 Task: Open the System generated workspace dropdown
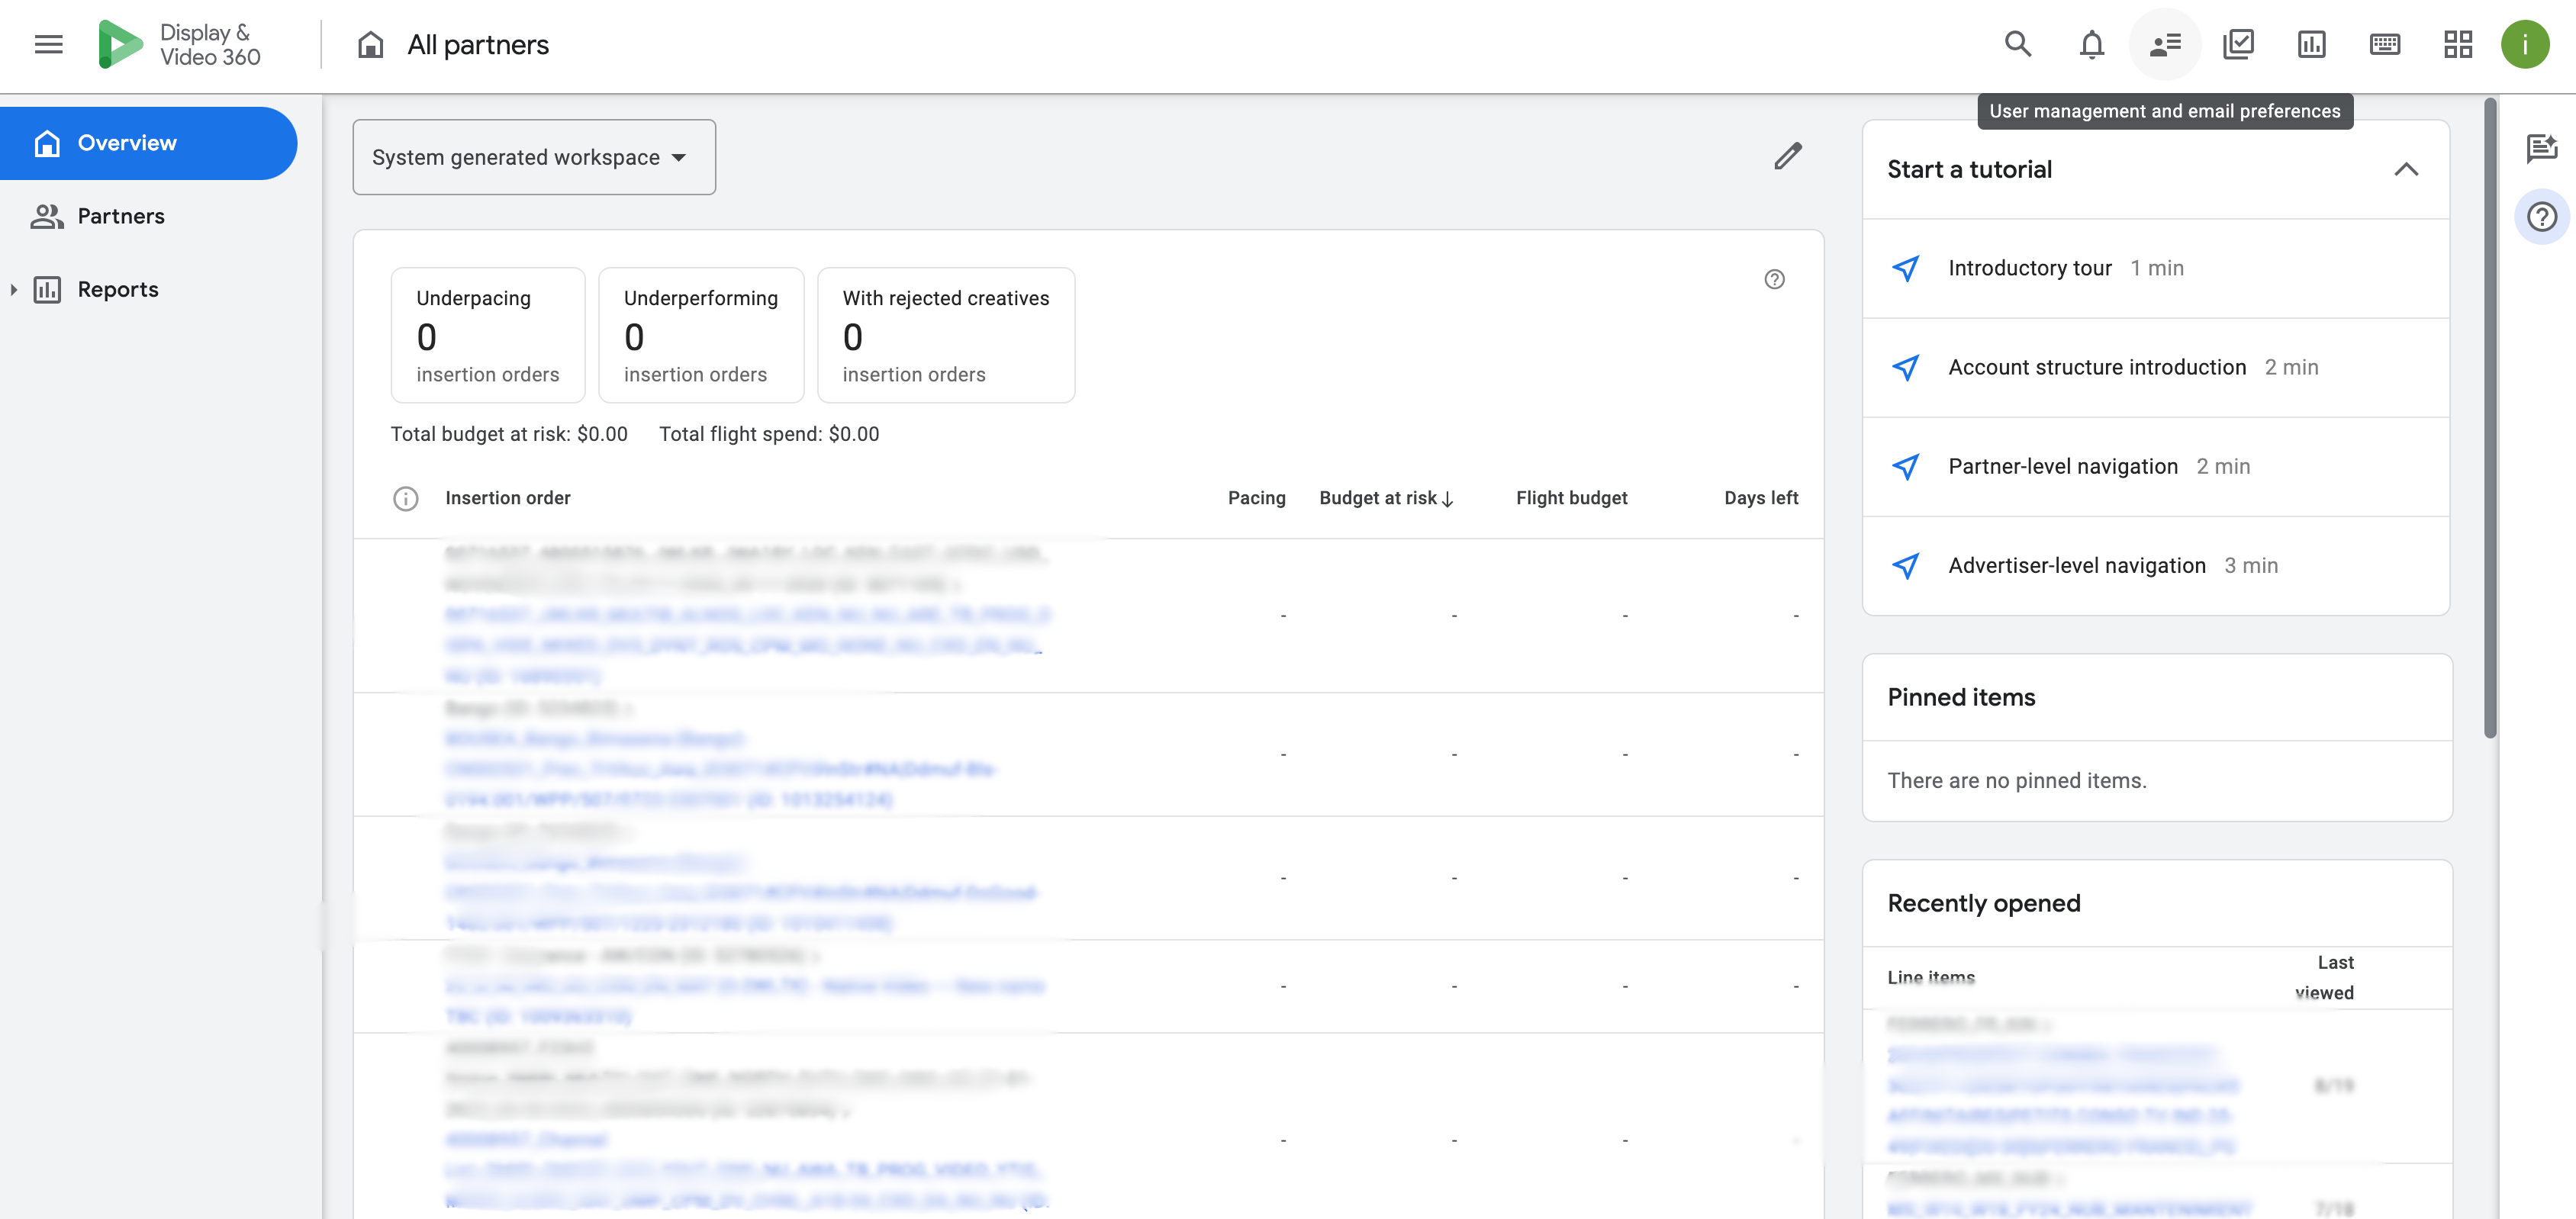click(534, 157)
